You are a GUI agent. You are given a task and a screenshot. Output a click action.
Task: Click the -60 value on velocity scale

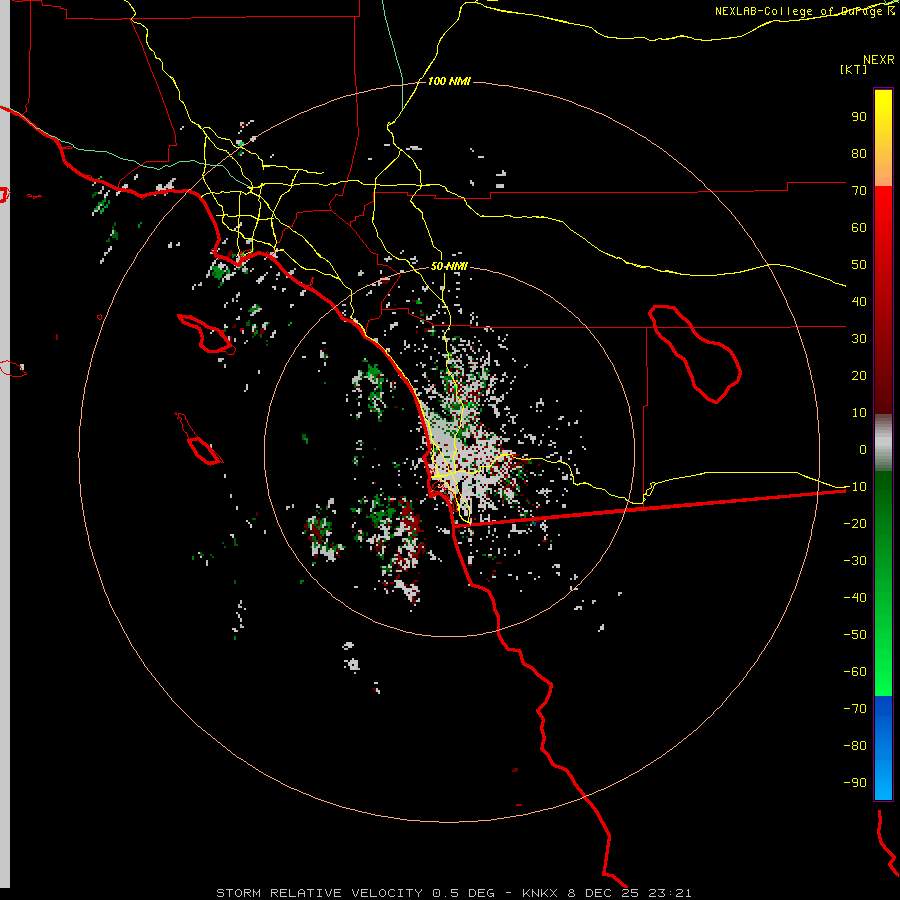click(855, 672)
